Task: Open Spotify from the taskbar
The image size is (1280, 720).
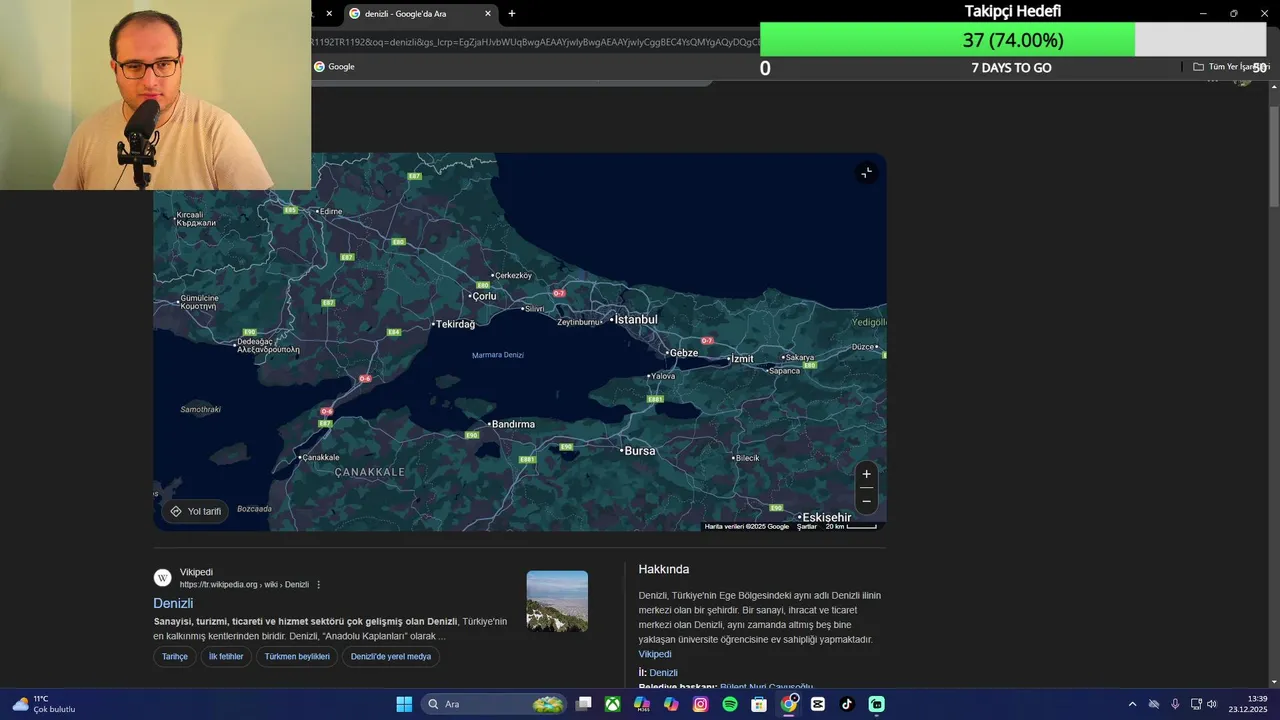Action: (x=730, y=704)
